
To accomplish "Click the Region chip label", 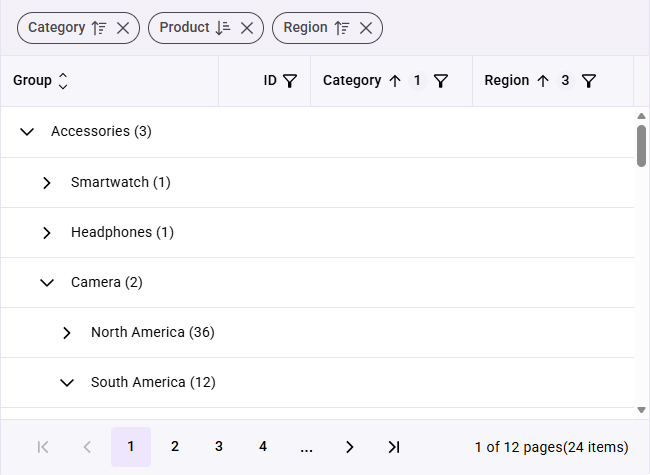I will [x=305, y=27].
